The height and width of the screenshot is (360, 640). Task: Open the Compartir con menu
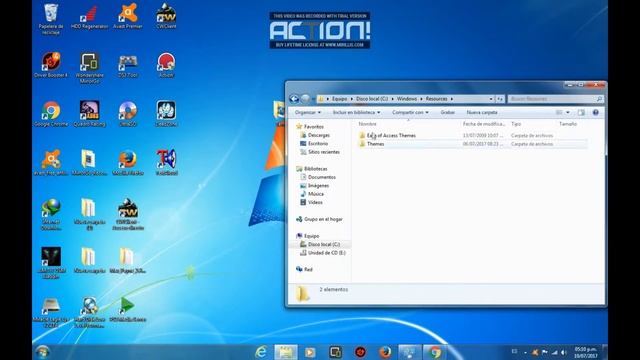tap(410, 112)
